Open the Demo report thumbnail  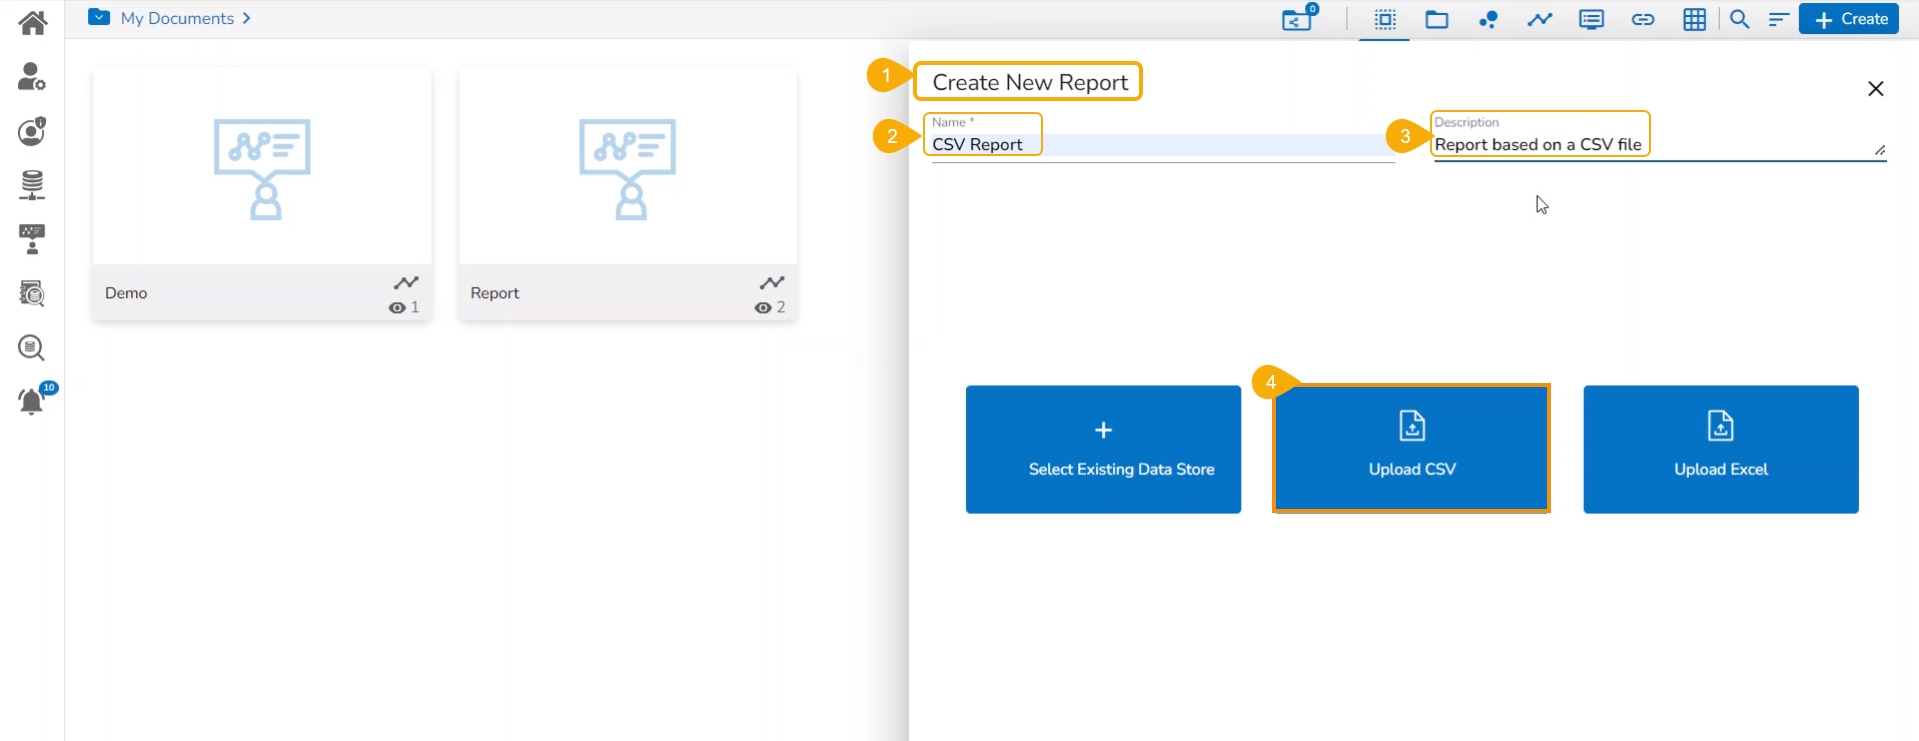(x=262, y=166)
